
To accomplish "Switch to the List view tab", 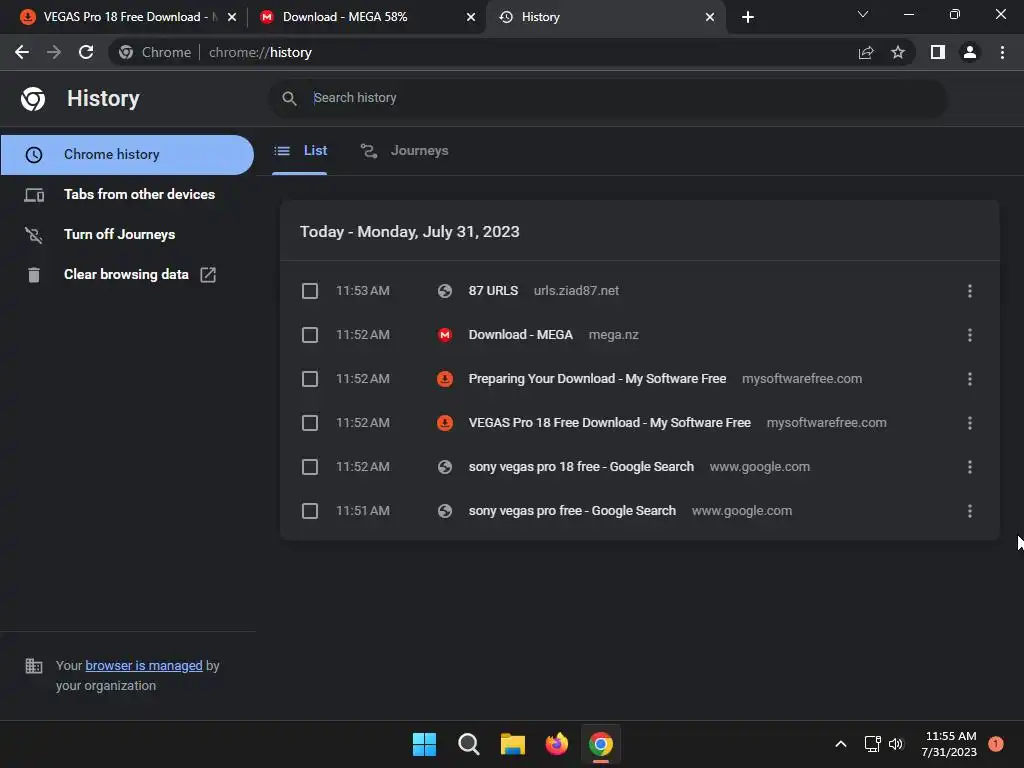I will (300, 151).
